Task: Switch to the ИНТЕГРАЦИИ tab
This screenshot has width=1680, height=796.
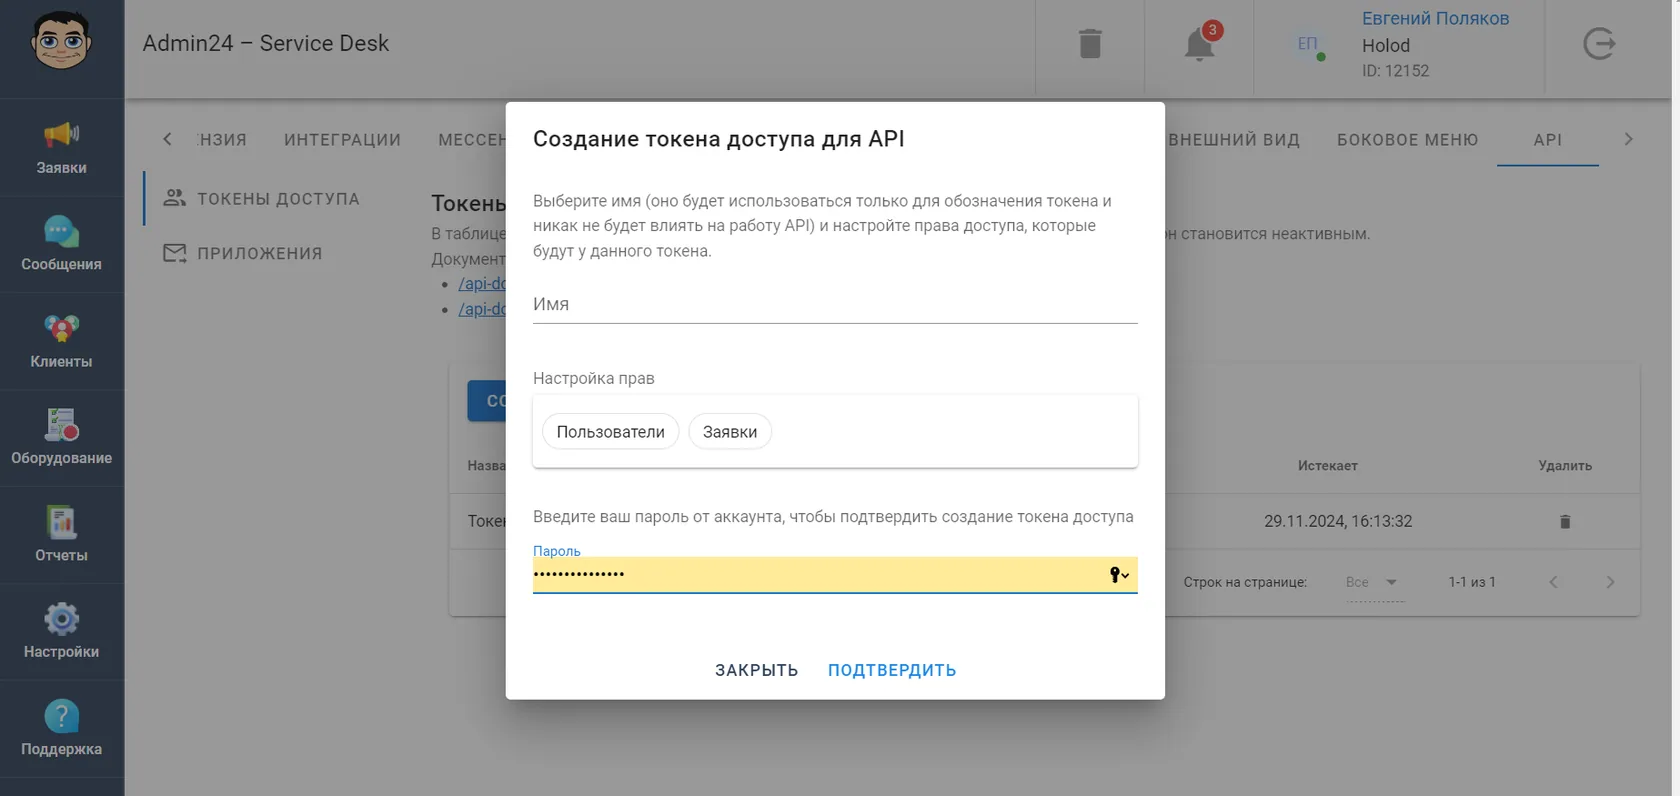Action: click(x=342, y=140)
